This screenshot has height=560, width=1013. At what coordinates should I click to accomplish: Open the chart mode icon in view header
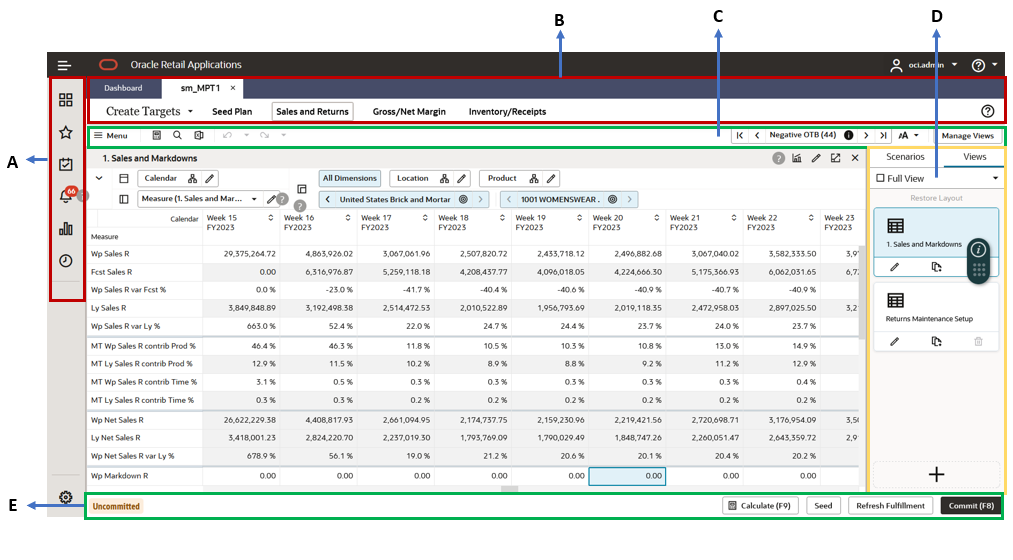point(797,158)
